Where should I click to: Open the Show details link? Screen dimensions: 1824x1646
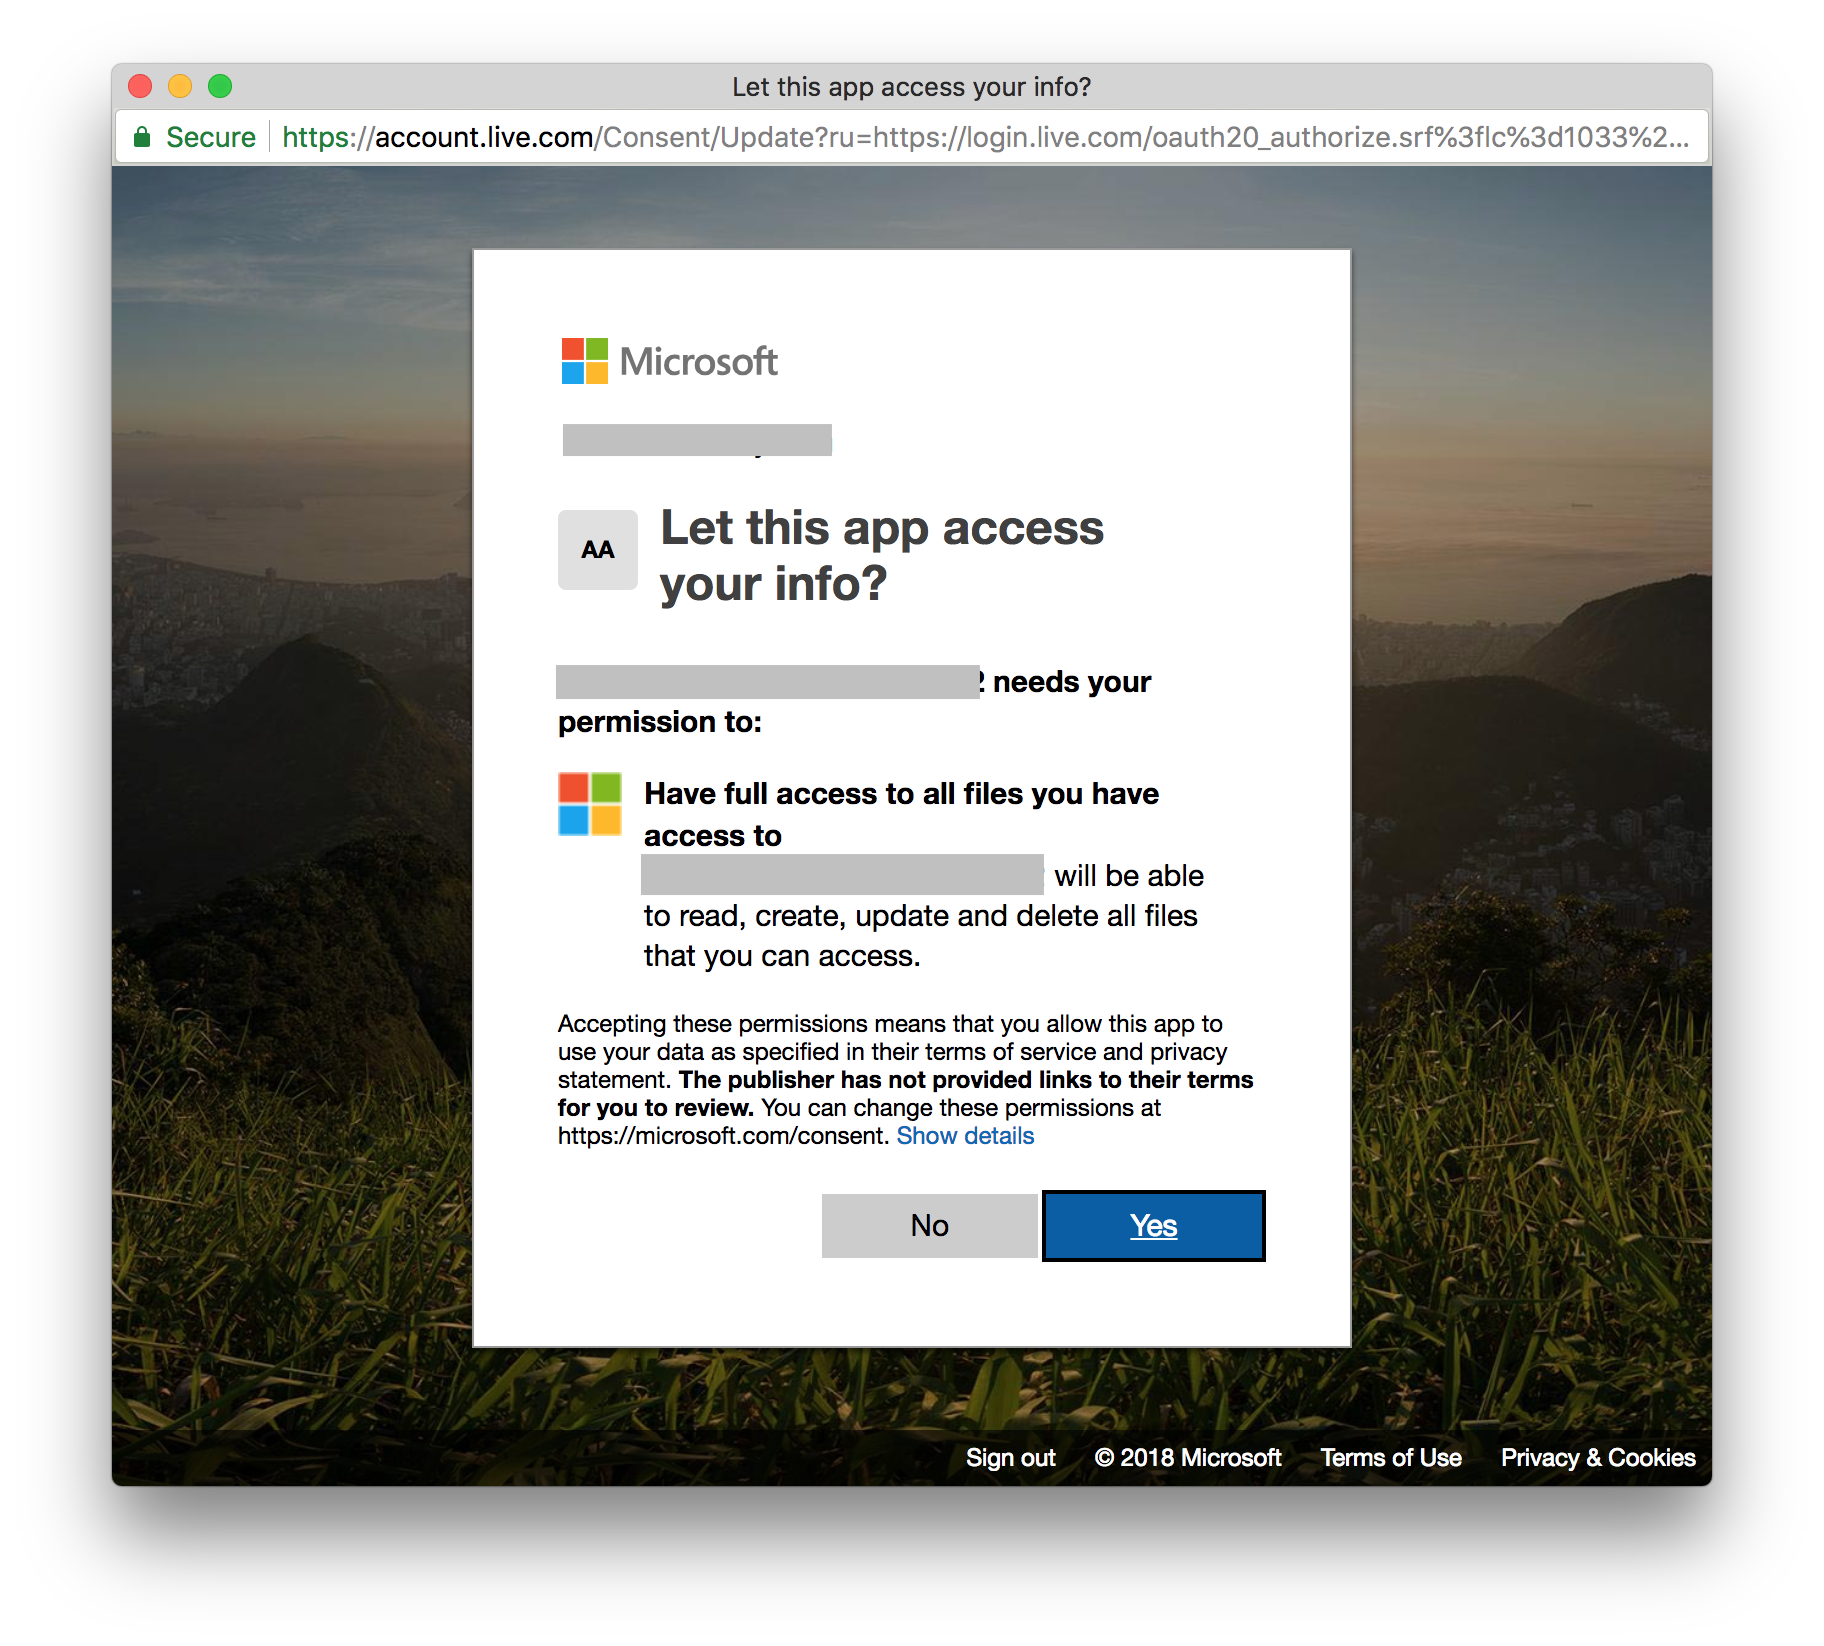tap(965, 1136)
